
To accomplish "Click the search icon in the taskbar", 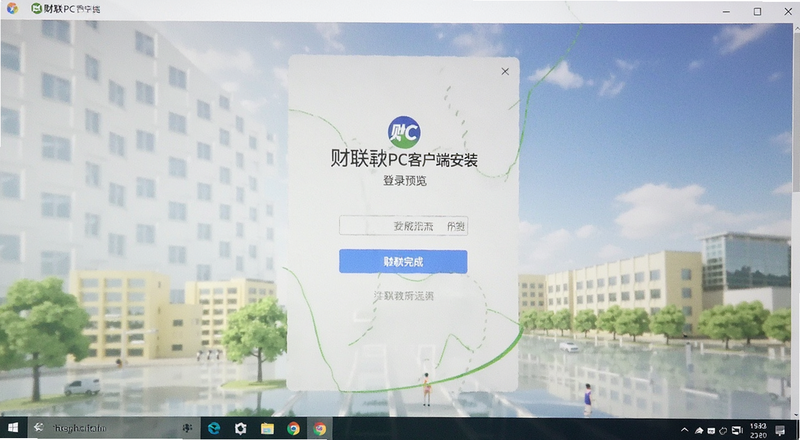I will pos(38,428).
